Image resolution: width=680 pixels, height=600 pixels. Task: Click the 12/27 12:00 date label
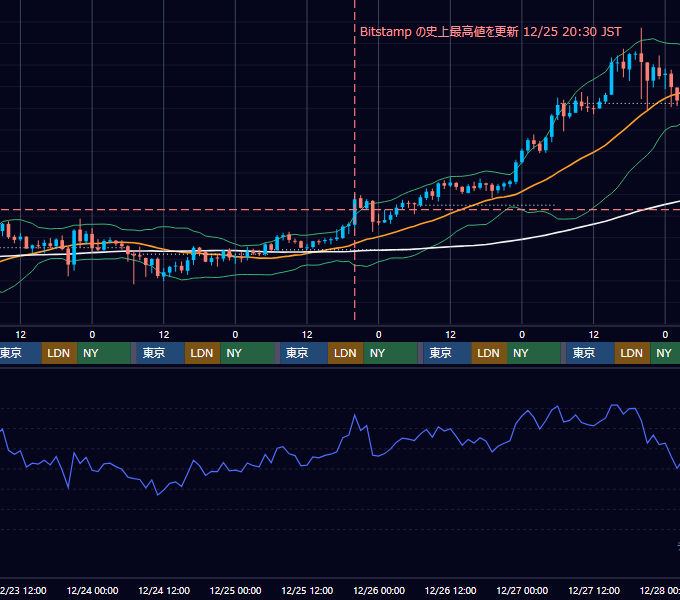click(594, 590)
